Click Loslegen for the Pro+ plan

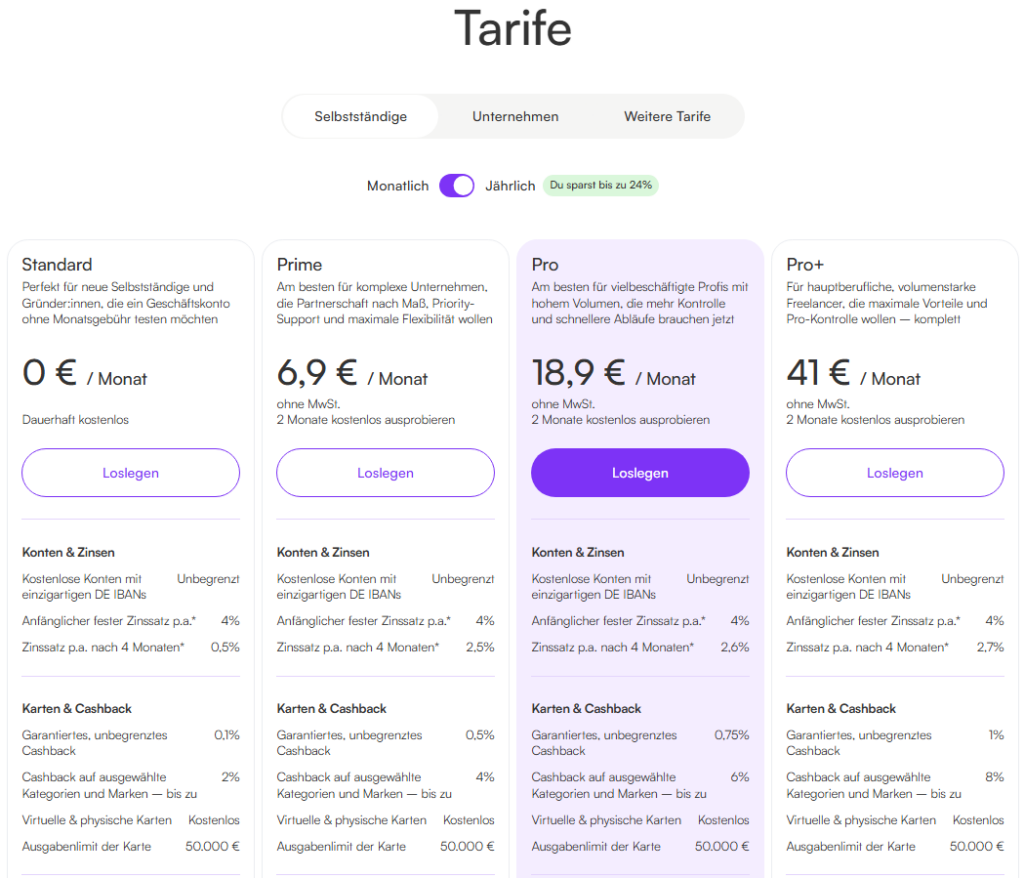coord(894,472)
